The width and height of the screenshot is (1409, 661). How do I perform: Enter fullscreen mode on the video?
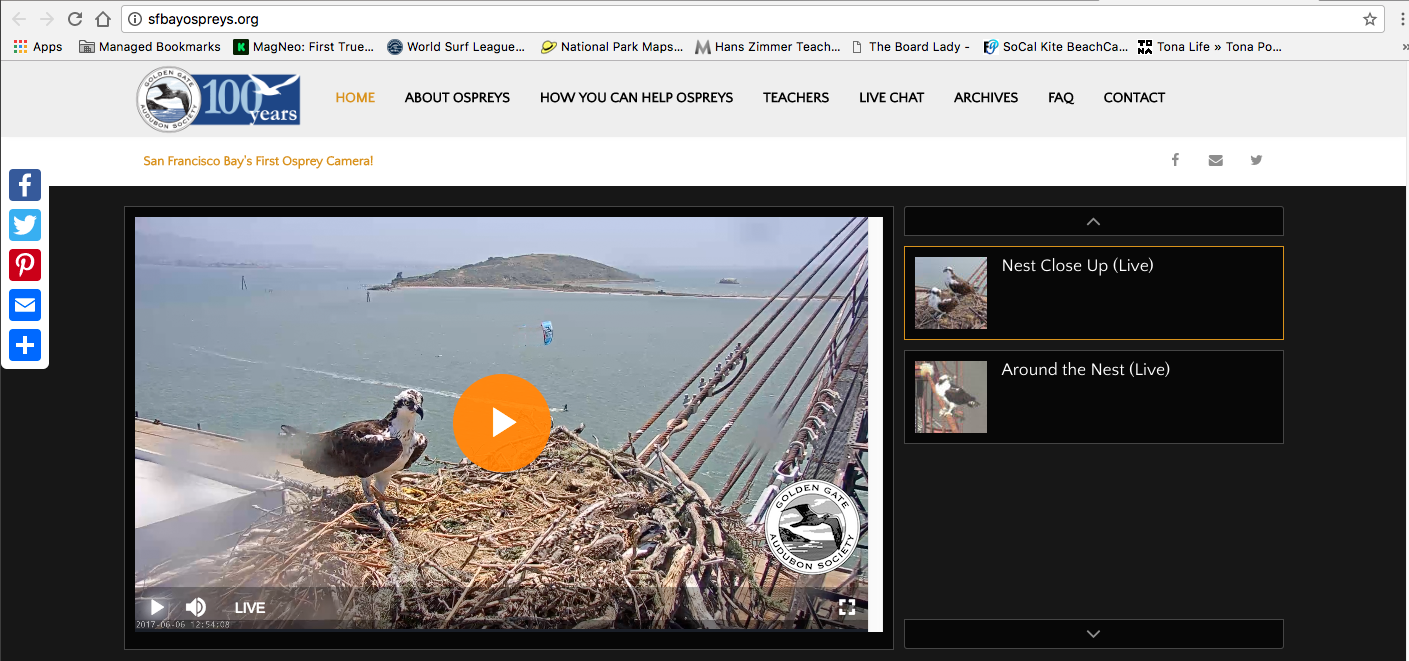pos(846,607)
